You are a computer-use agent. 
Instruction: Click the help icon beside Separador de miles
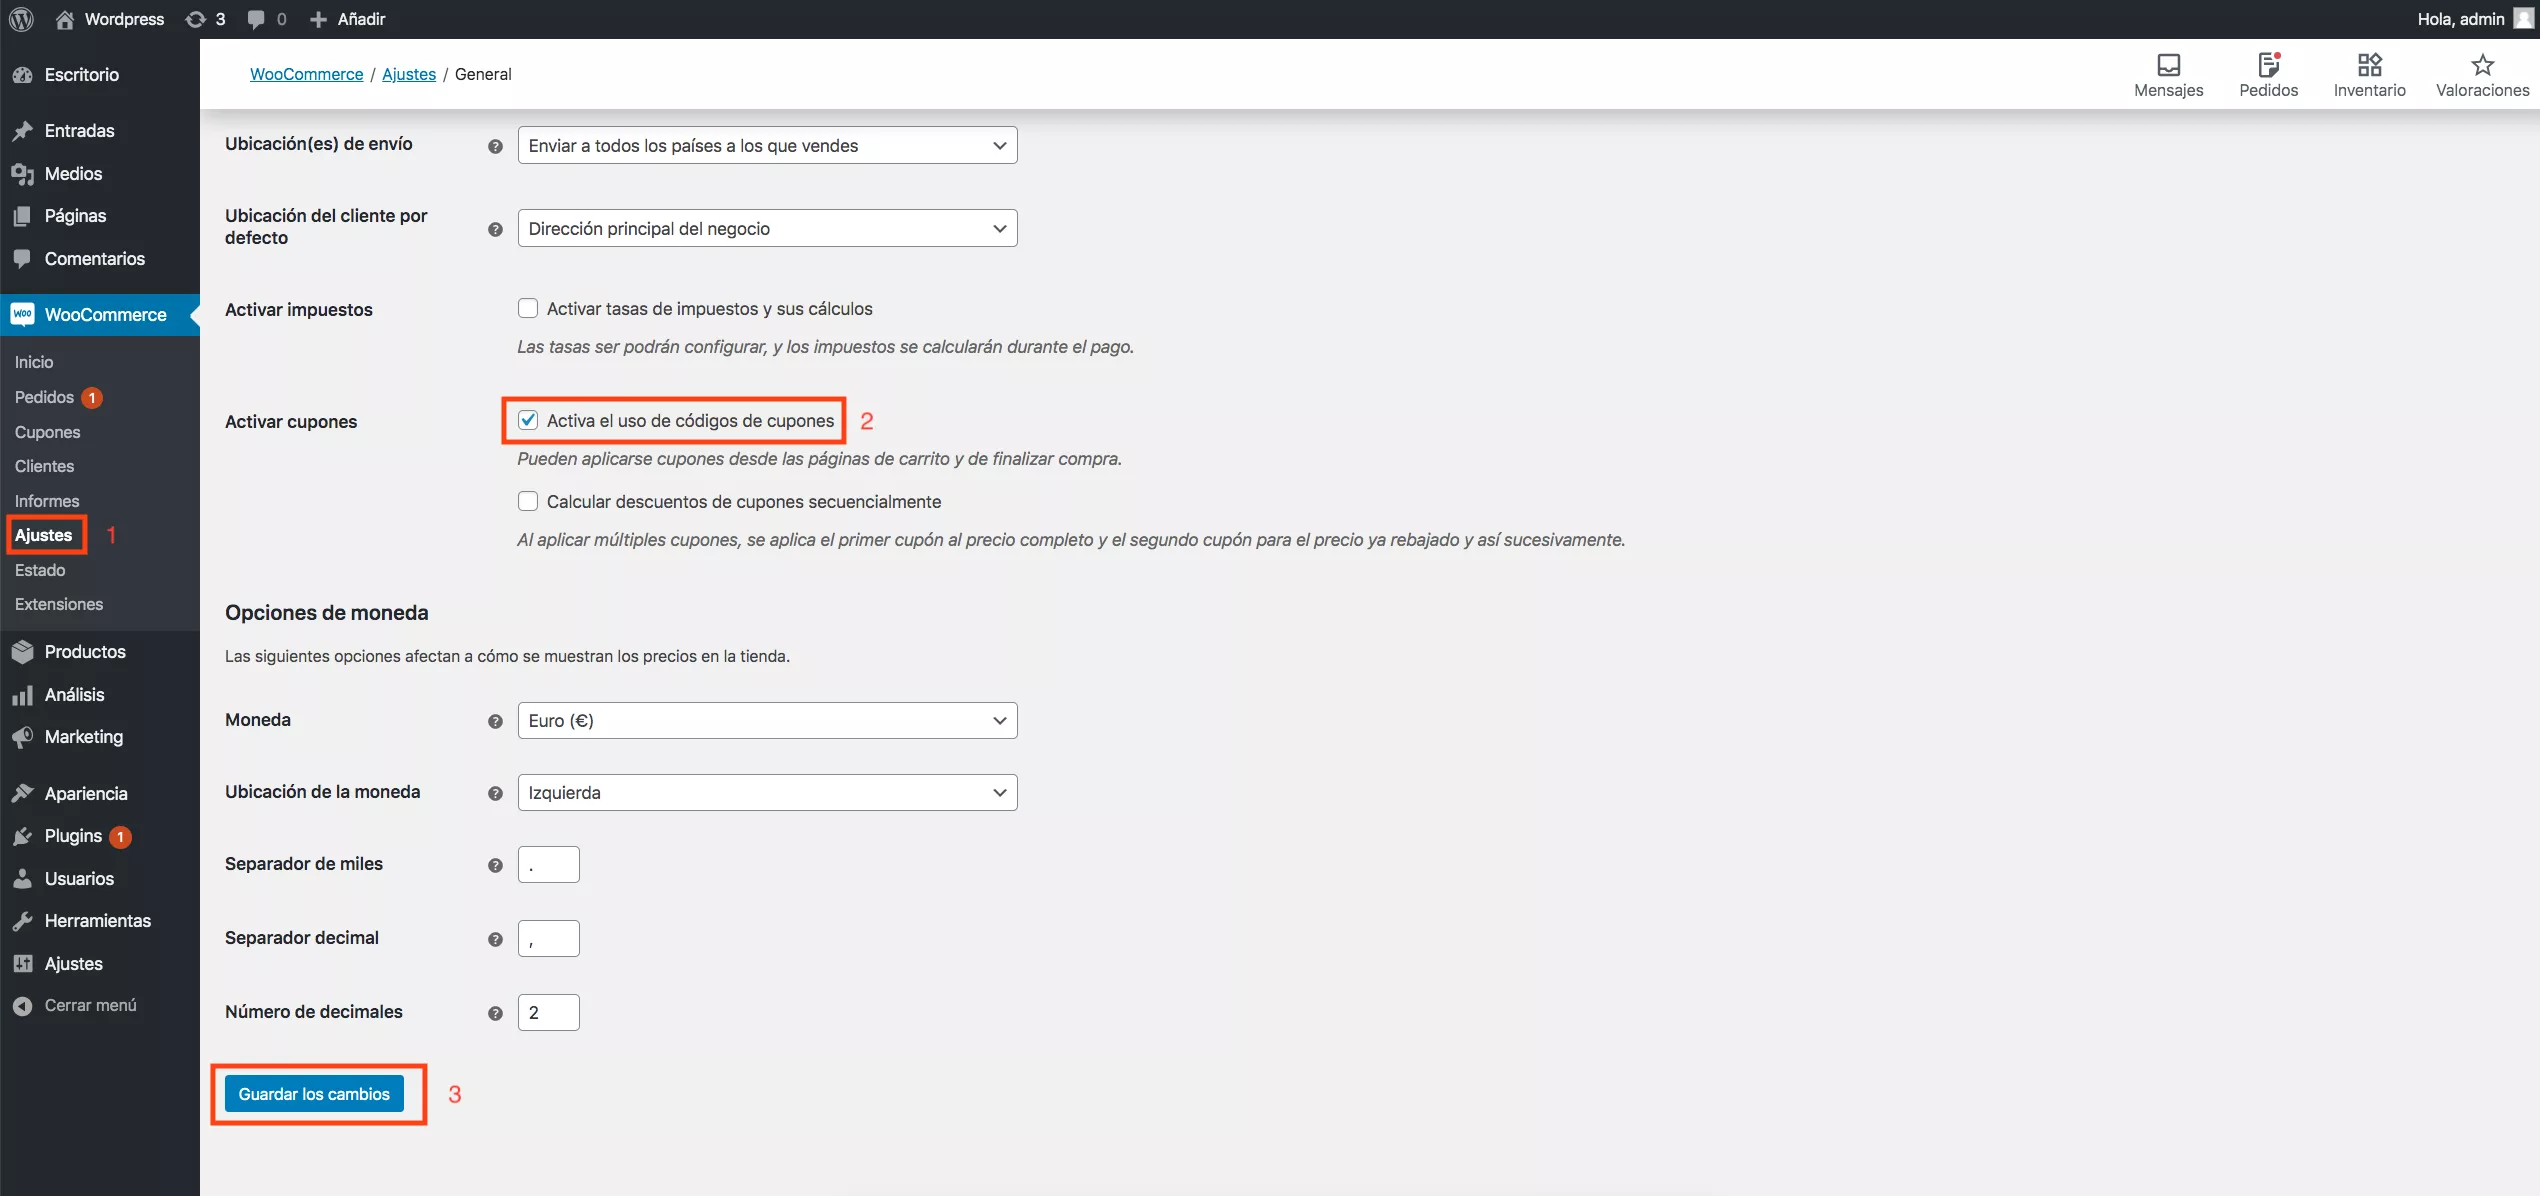495,865
